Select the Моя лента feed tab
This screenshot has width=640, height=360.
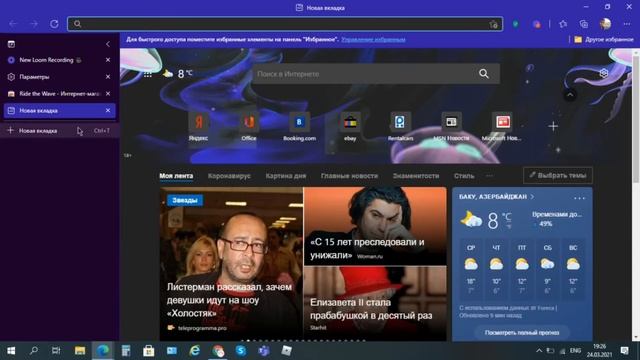point(176,176)
